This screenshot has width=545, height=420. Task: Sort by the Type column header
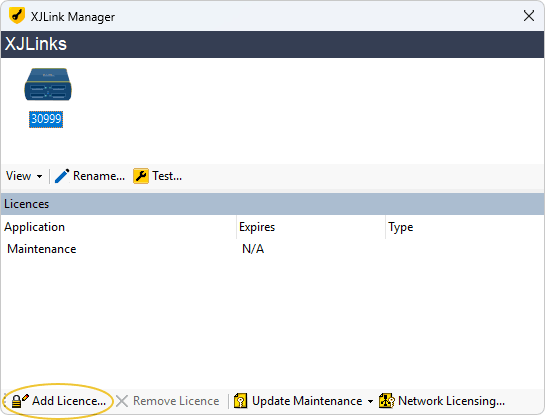(465, 227)
